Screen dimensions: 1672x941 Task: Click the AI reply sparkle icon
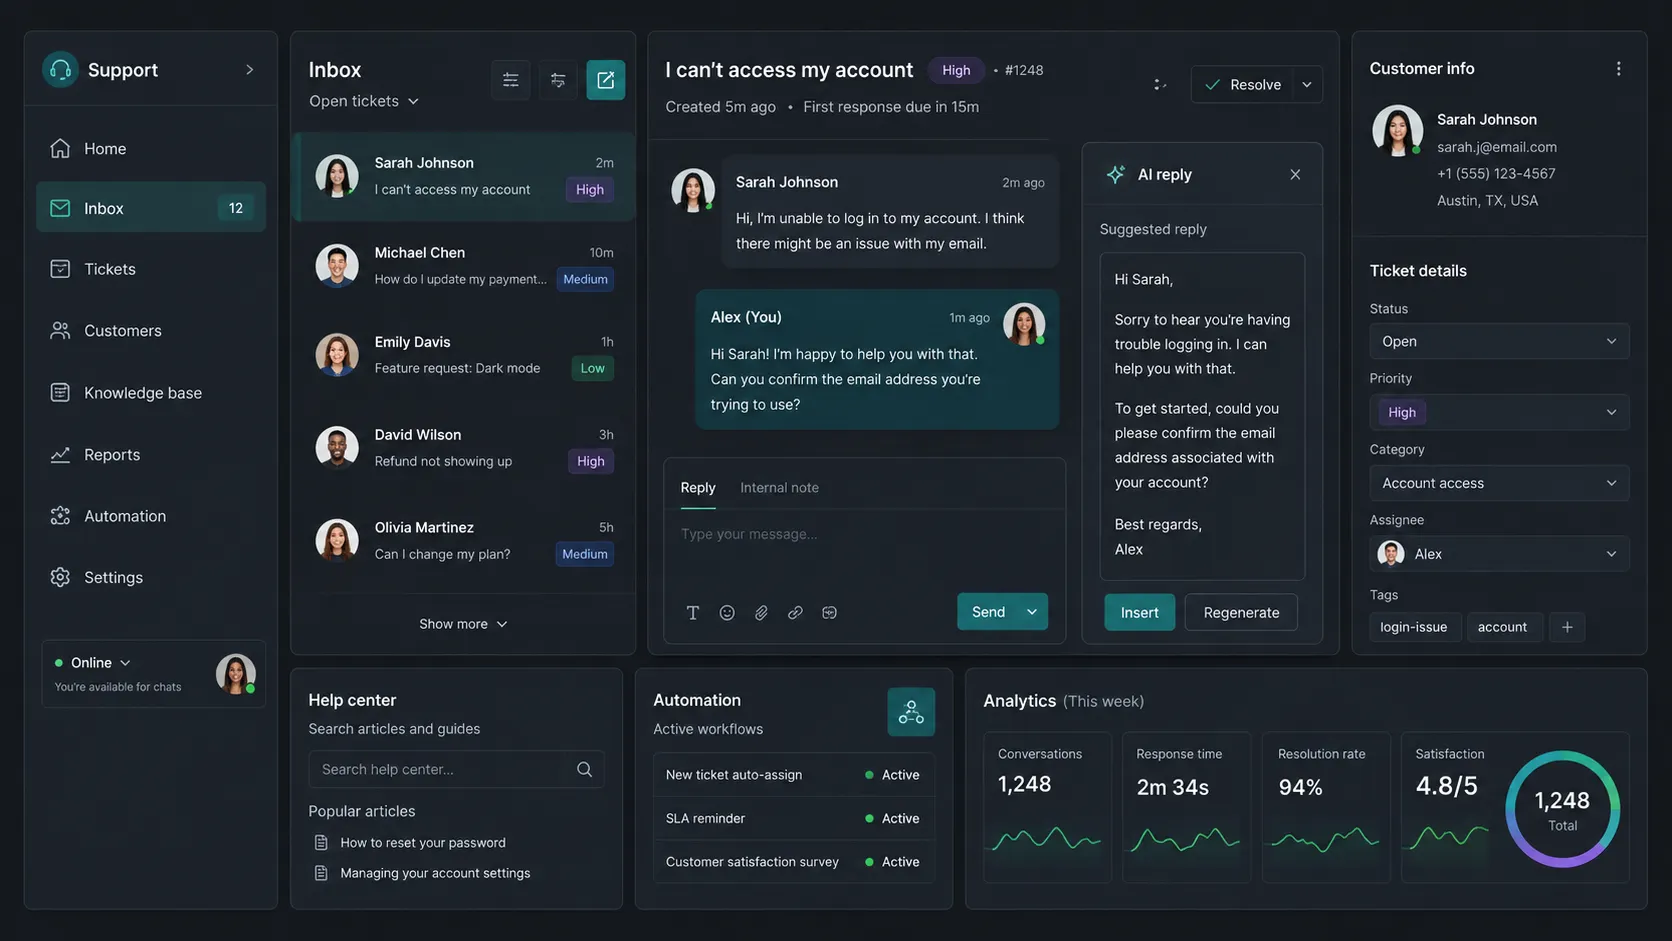pyautogui.click(x=1116, y=174)
